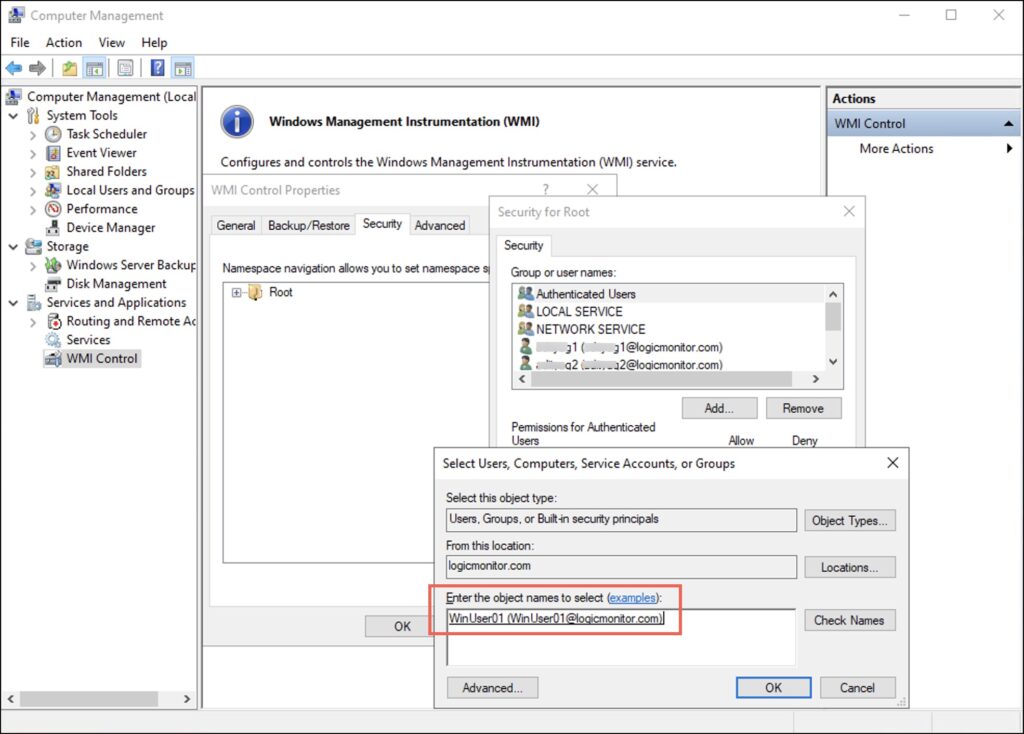
Task: Click the Back navigation arrow
Action: [14, 67]
